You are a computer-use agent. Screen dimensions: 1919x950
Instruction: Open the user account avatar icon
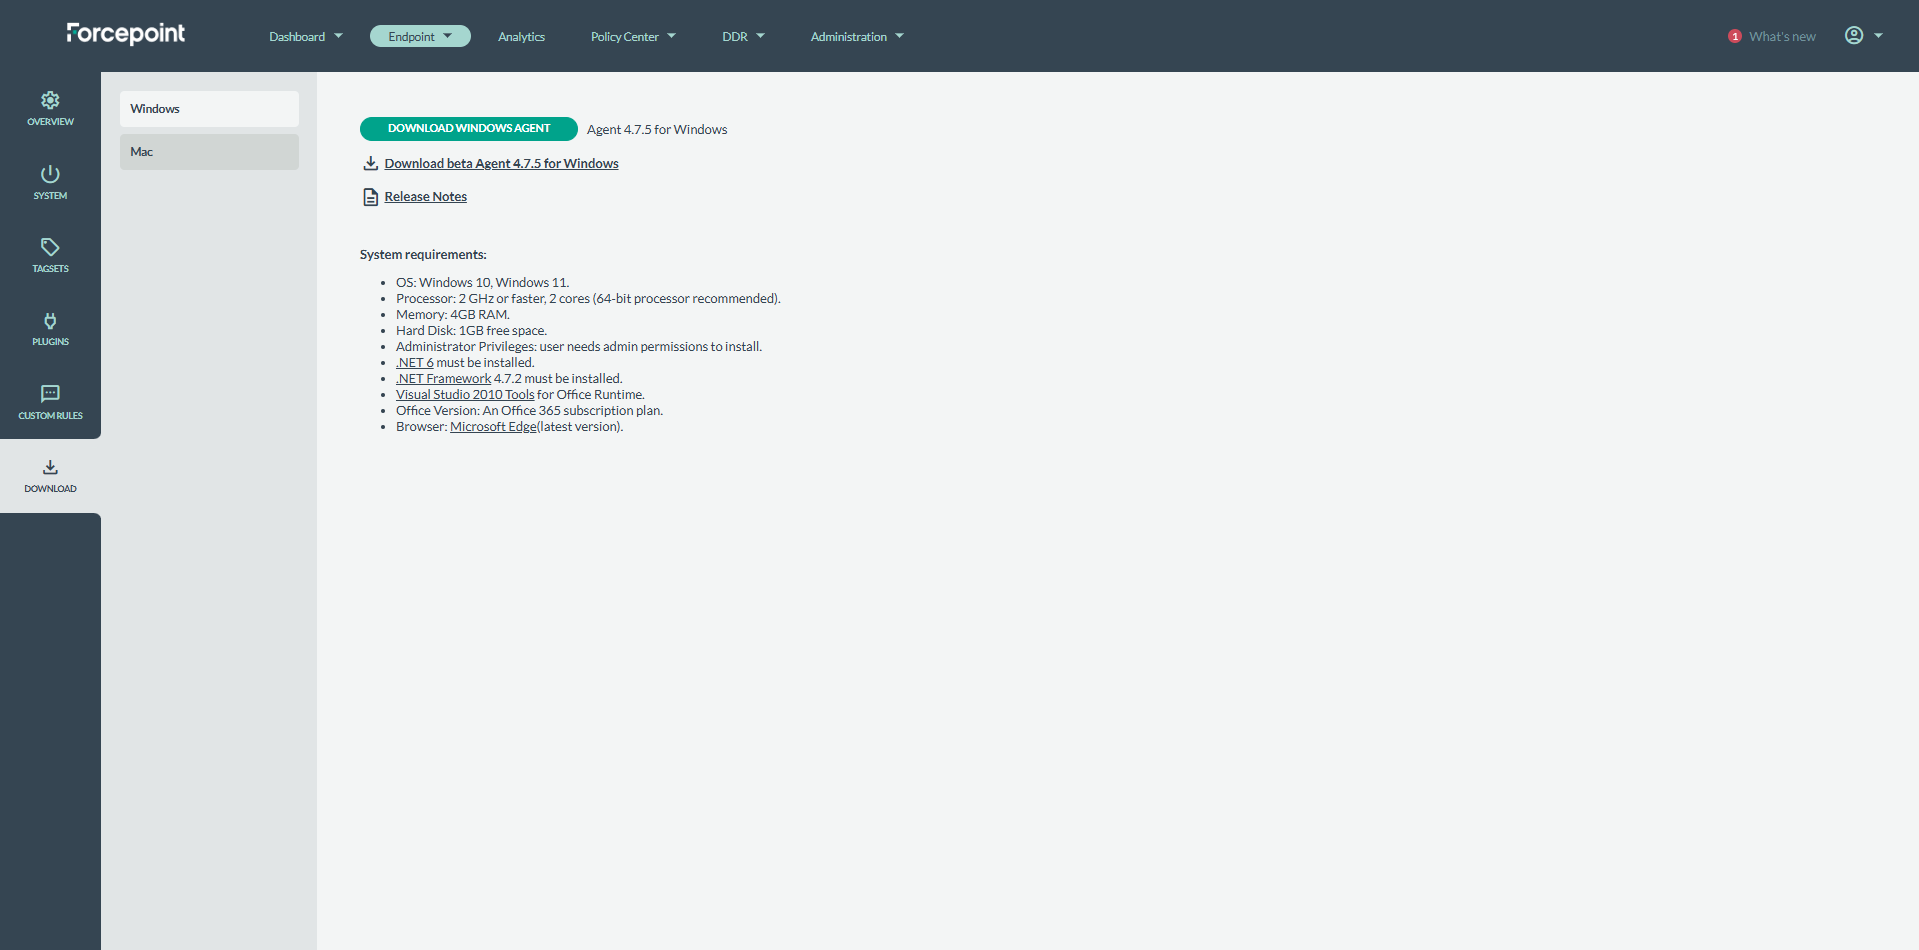coord(1853,35)
